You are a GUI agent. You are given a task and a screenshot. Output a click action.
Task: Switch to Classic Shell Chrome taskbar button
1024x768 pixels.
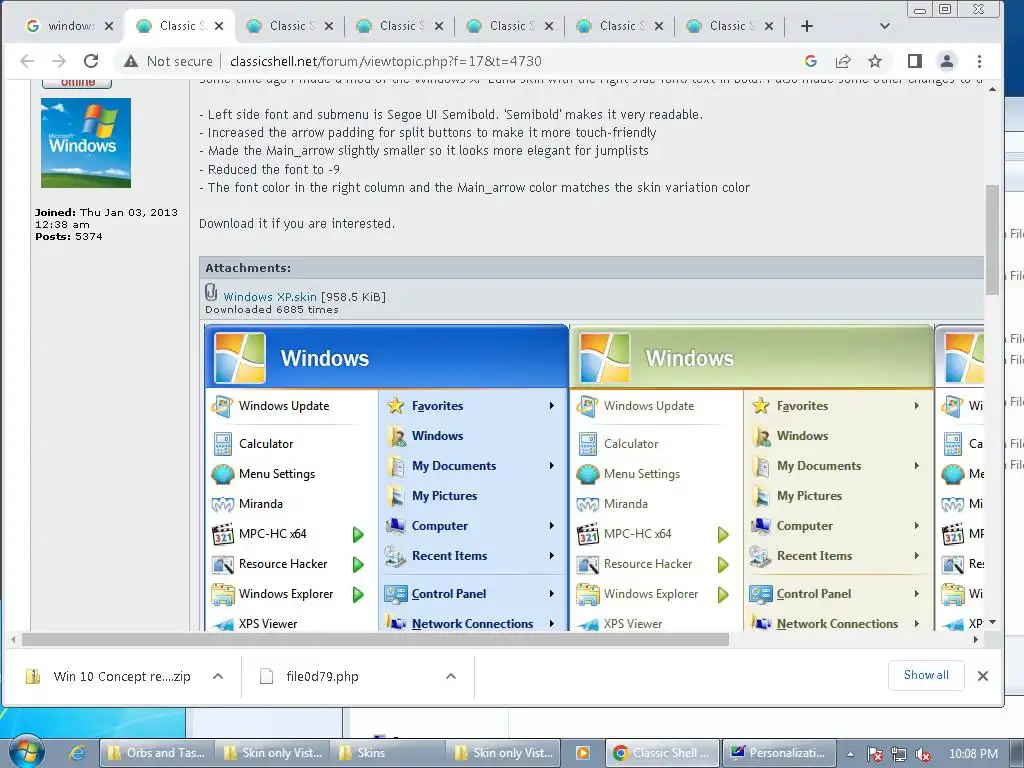point(662,753)
